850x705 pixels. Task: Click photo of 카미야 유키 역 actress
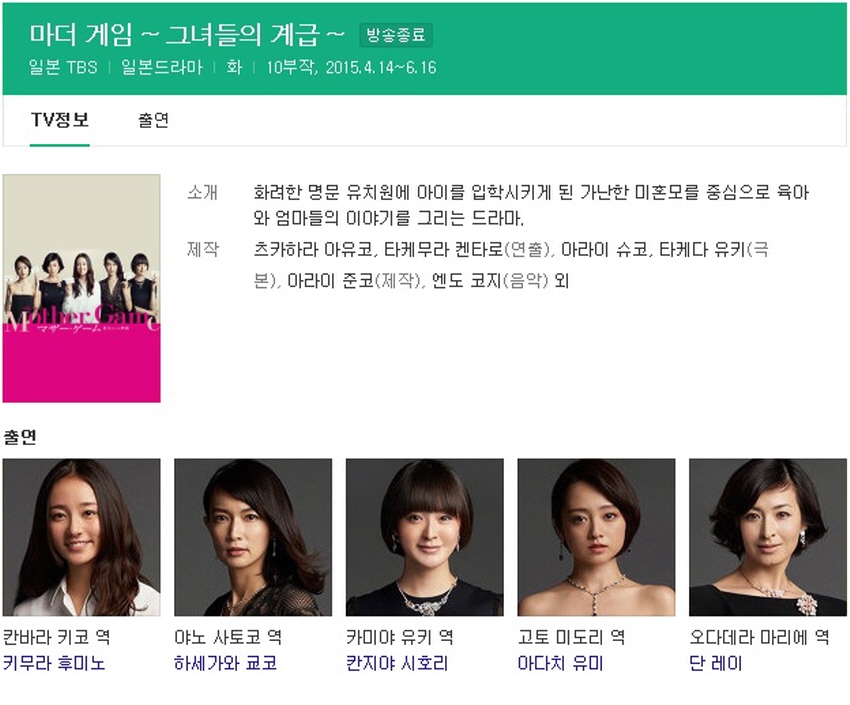point(424,537)
